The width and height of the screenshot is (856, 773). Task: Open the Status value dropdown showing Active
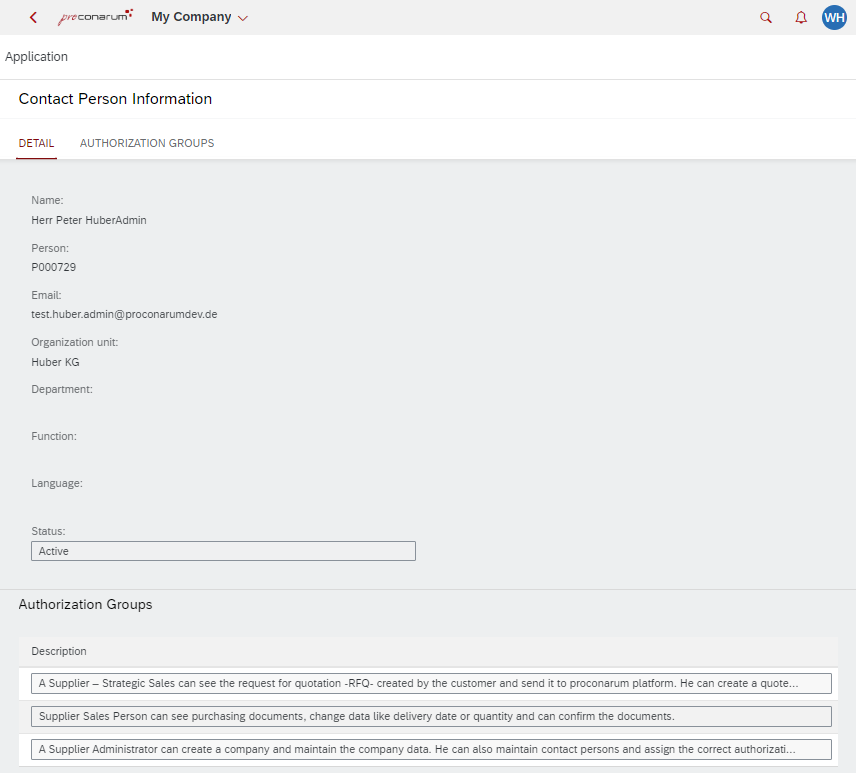coord(223,551)
